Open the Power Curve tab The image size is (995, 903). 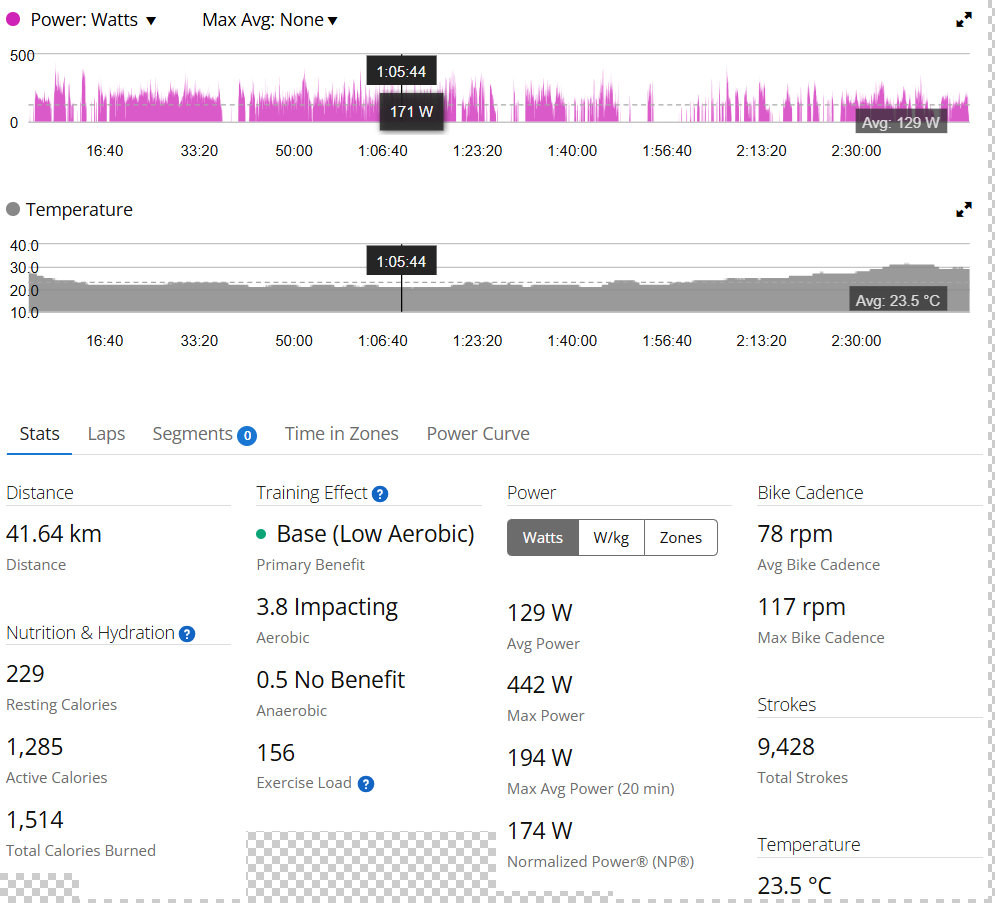[478, 434]
